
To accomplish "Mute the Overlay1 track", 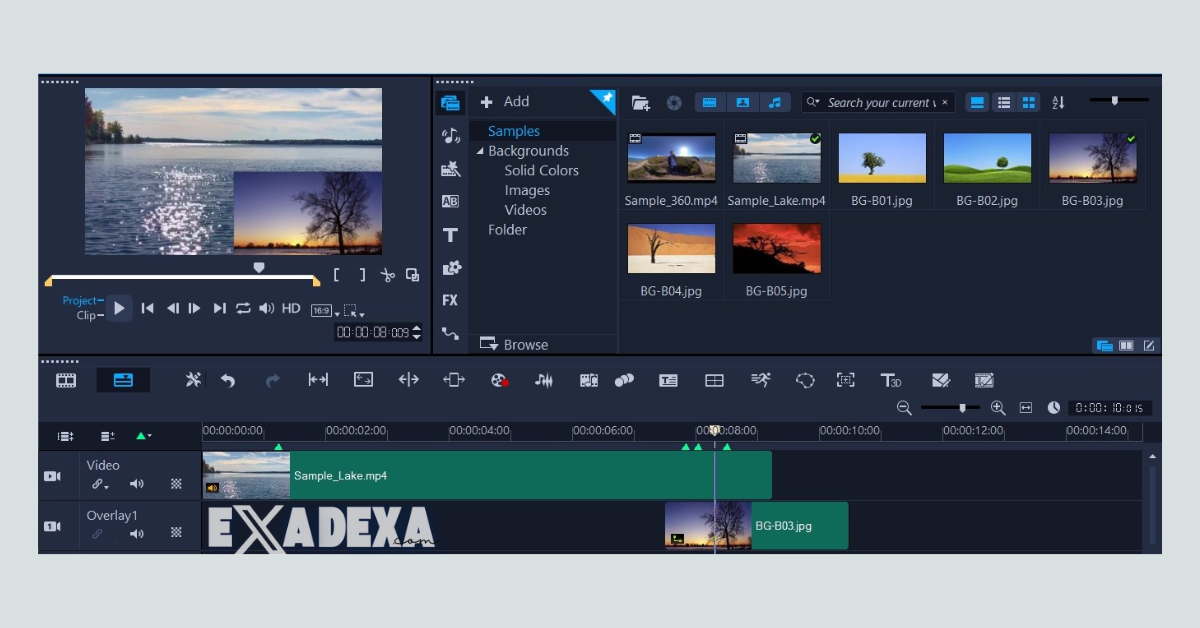I will coord(137,533).
